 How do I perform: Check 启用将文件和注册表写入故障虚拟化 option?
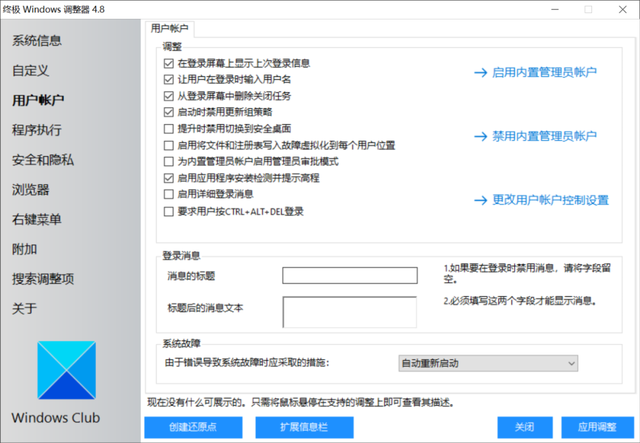coord(169,145)
